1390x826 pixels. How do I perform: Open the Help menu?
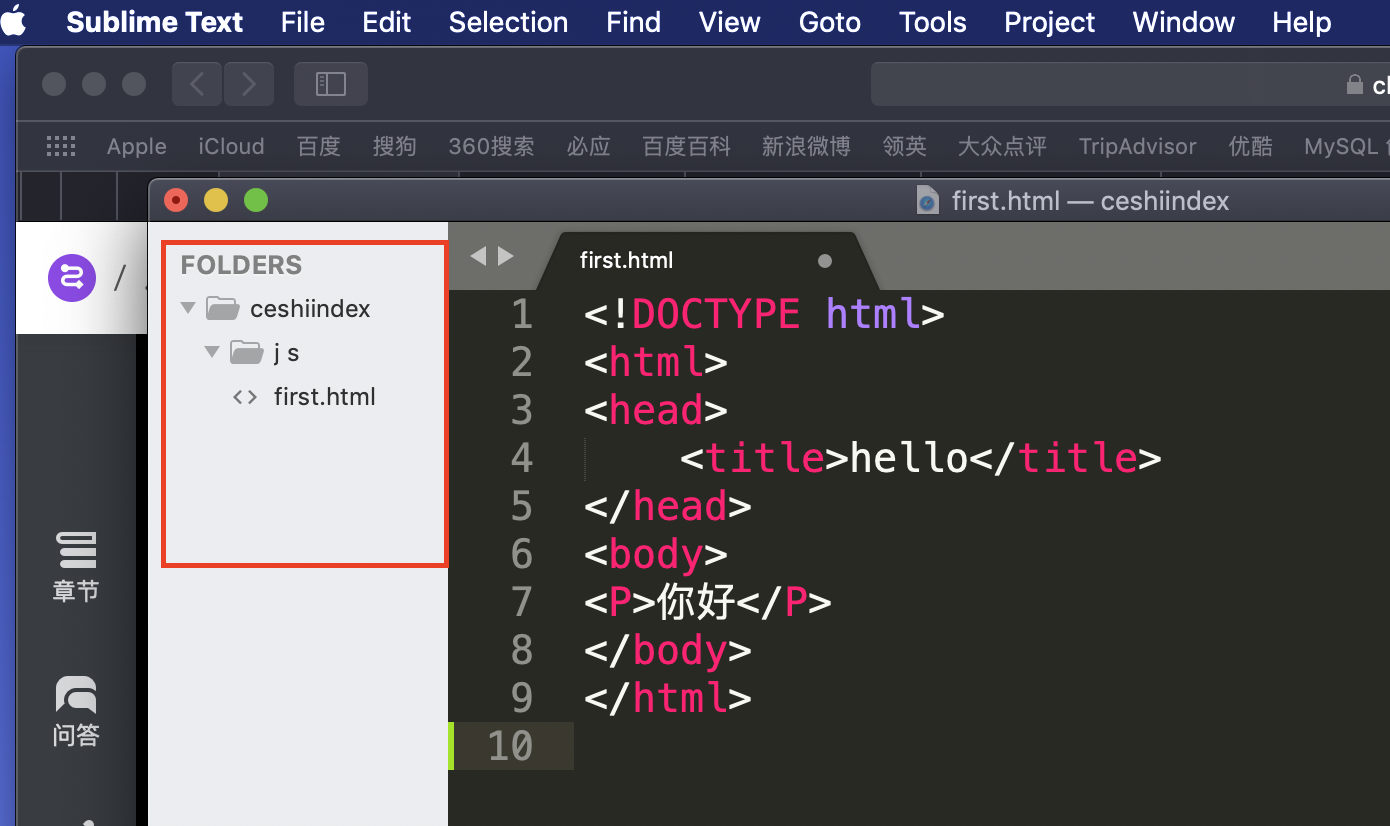(x=1301, y=22)
